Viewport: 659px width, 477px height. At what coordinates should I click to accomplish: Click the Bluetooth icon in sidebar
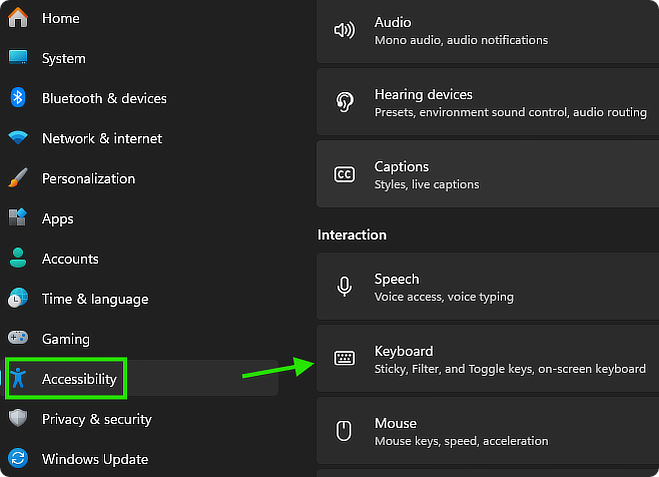[18, 98]
